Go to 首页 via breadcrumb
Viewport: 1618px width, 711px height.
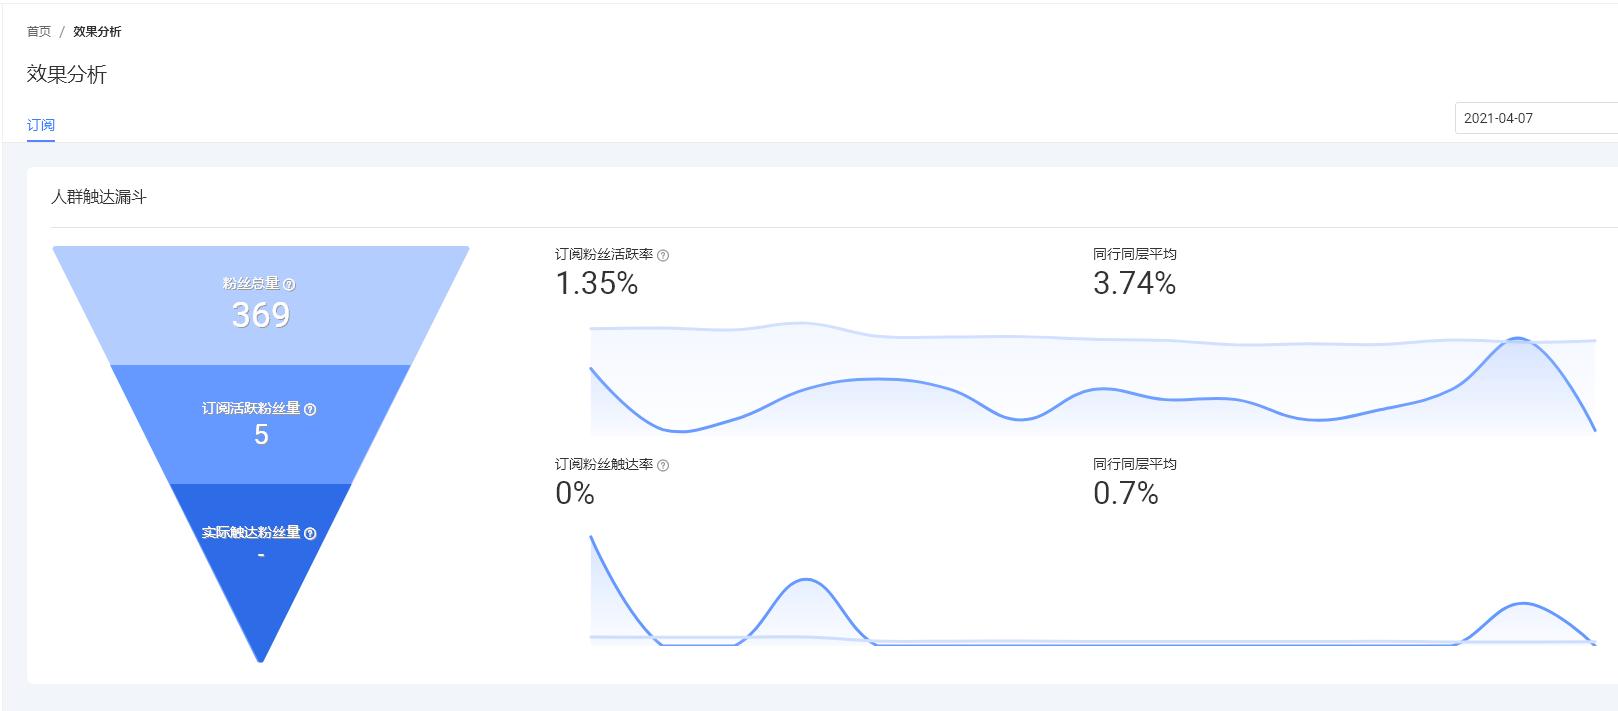pos(39,32)
